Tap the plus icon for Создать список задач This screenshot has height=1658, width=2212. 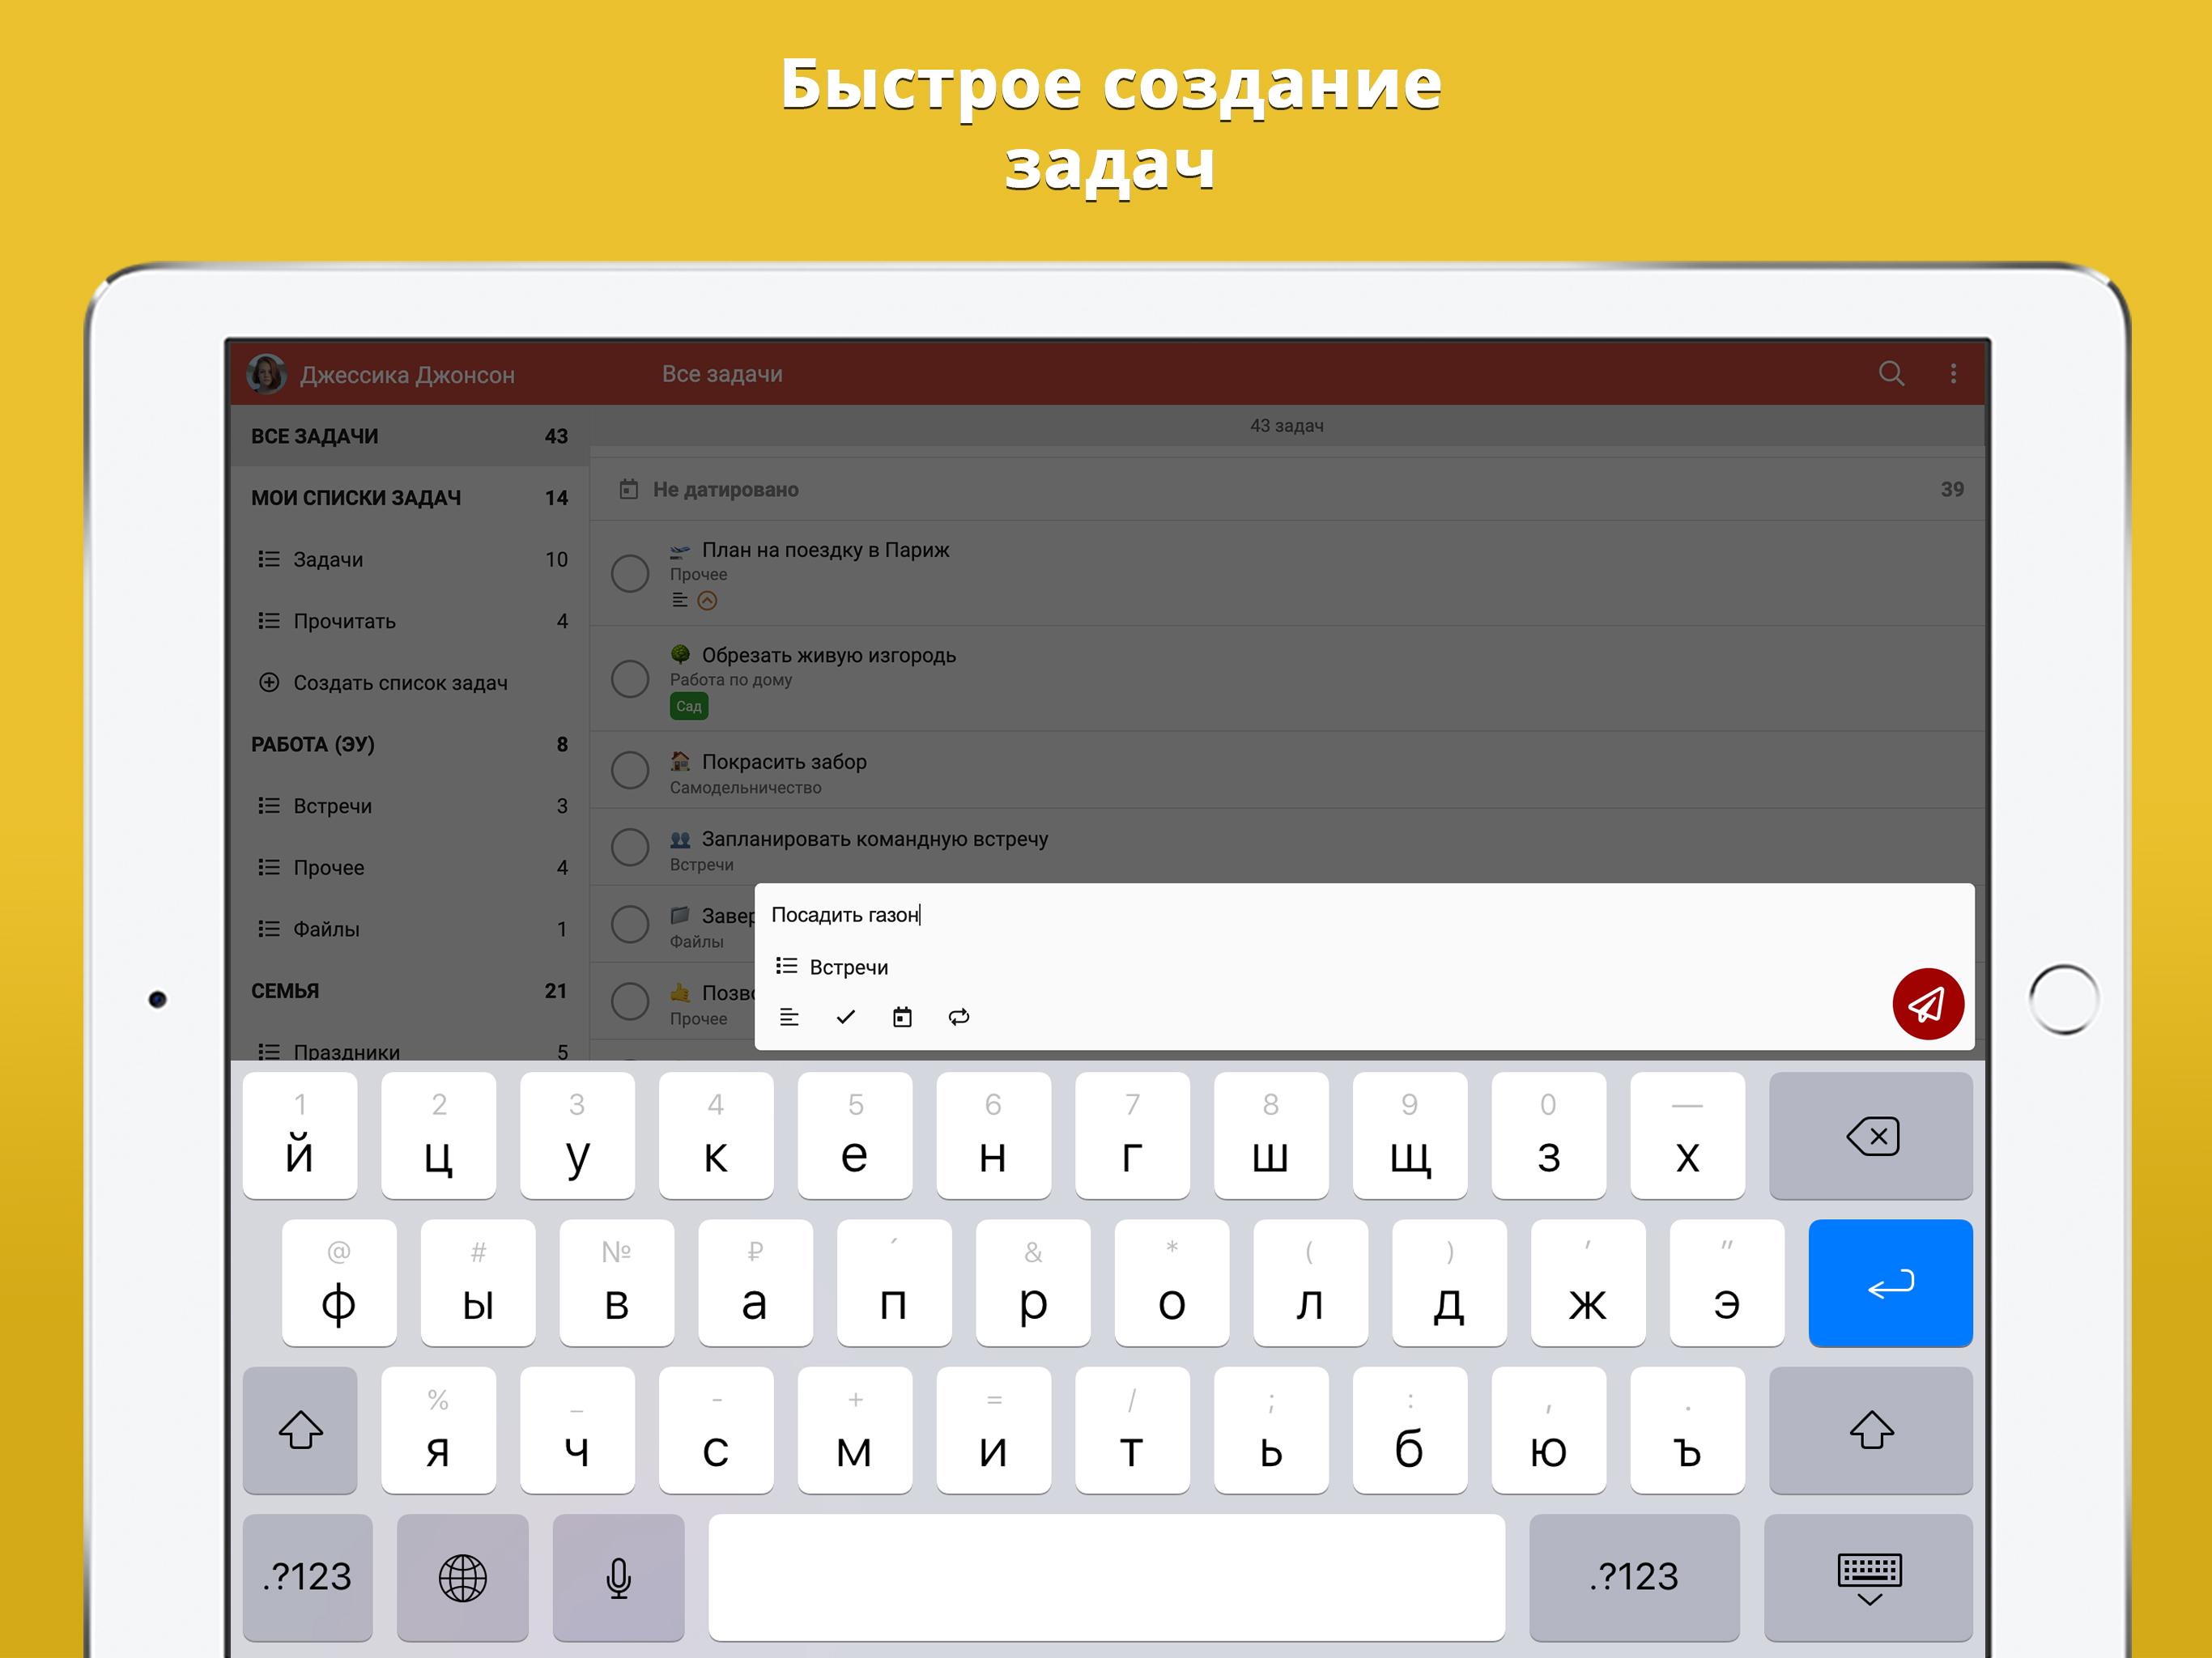[269, 682]
